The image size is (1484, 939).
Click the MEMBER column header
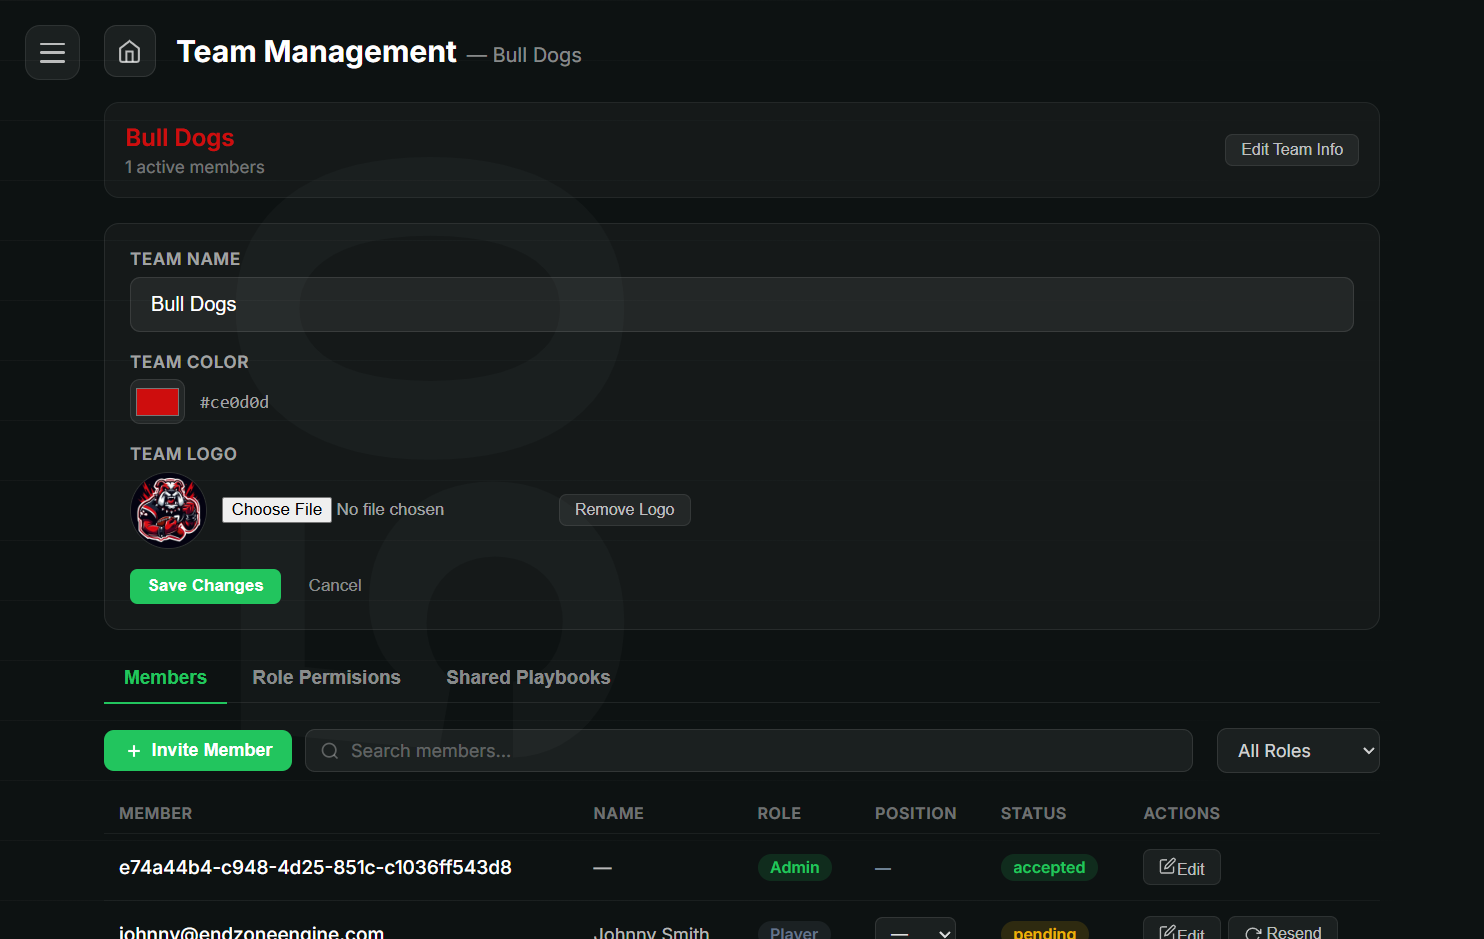coord(155,814)
